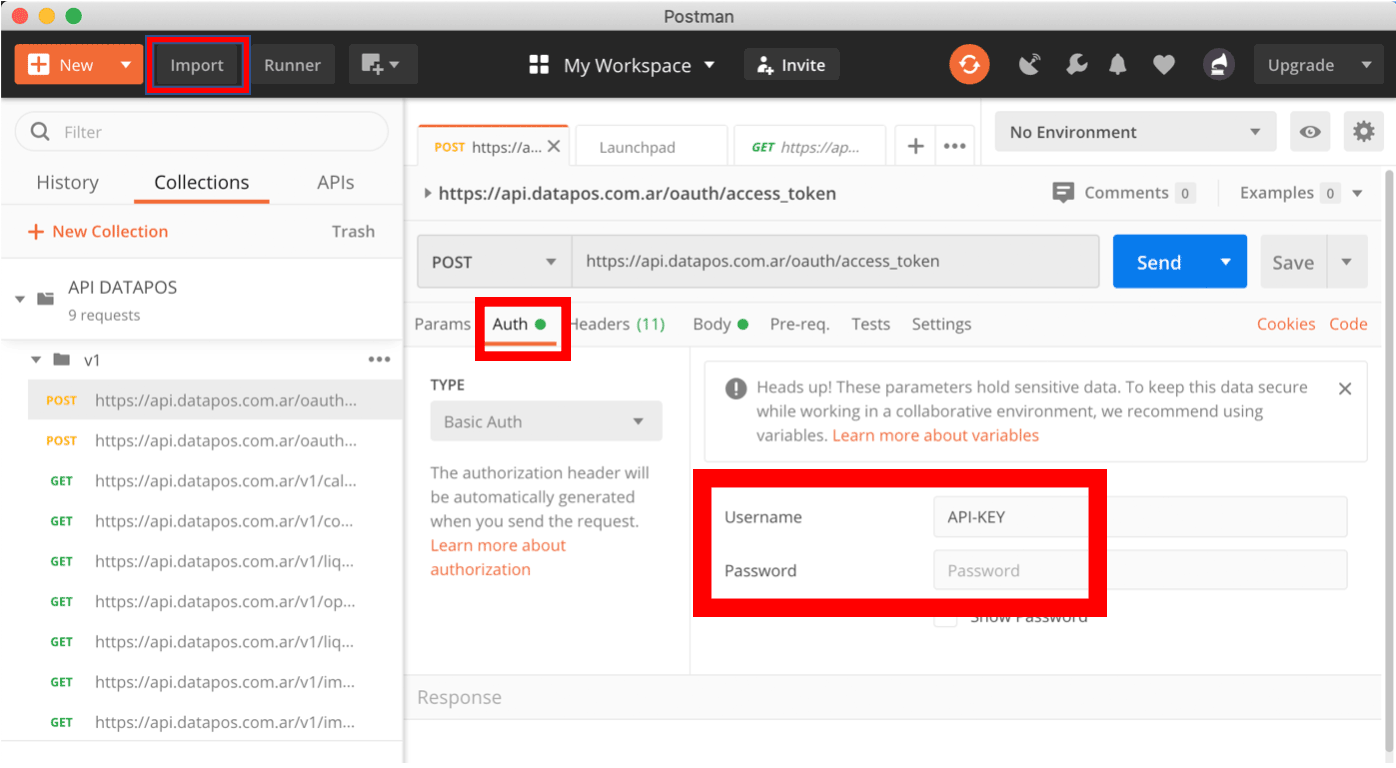Click the new window icon button
Screen dimensions: 1396x768
pyautogui.click(x=382, y=65)
